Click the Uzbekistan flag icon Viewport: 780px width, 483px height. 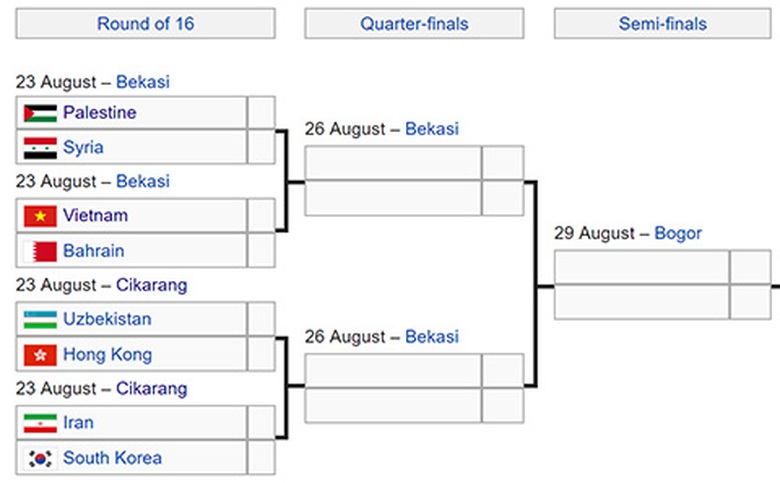point(40,320)
